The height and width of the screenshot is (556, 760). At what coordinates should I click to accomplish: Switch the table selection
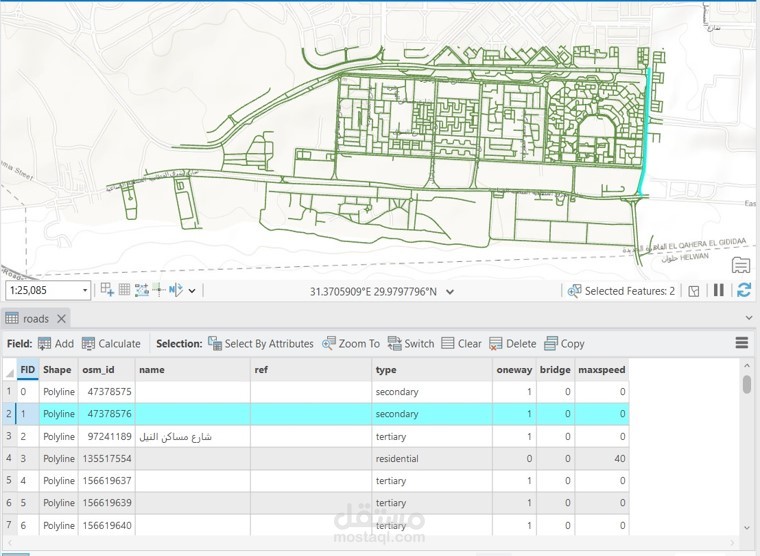(x=410, y=343)
